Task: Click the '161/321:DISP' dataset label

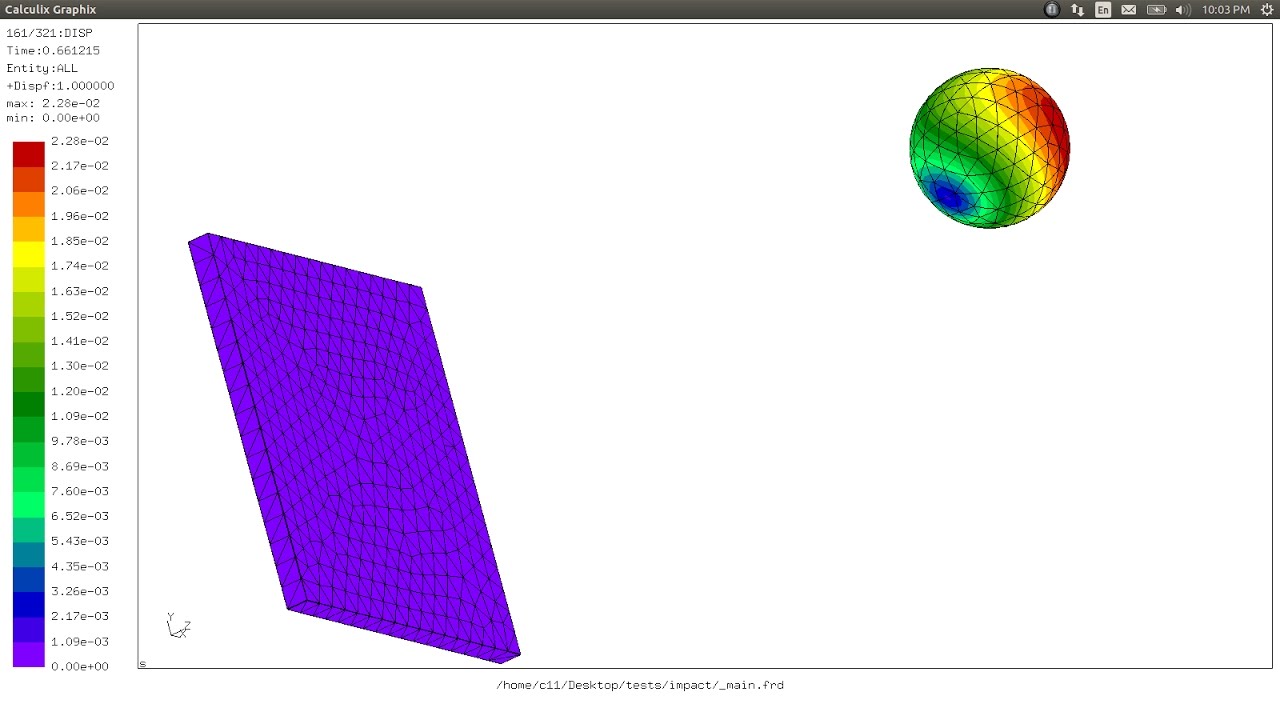Action: [49, 33]
